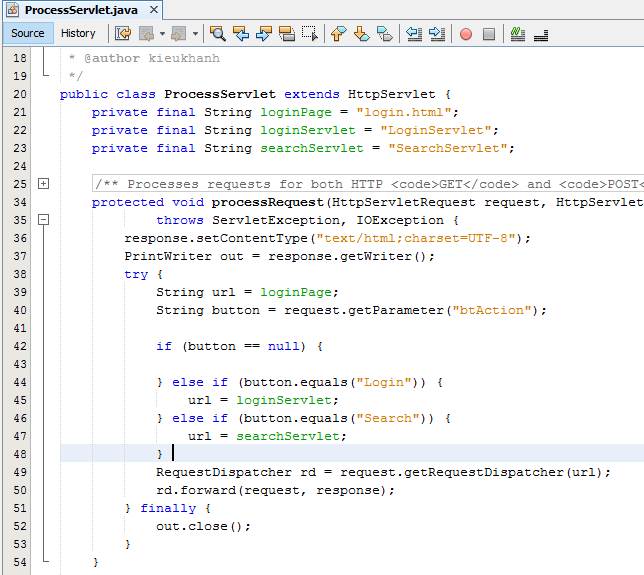Uncomment selected lines icon

[x=541, y=34]
